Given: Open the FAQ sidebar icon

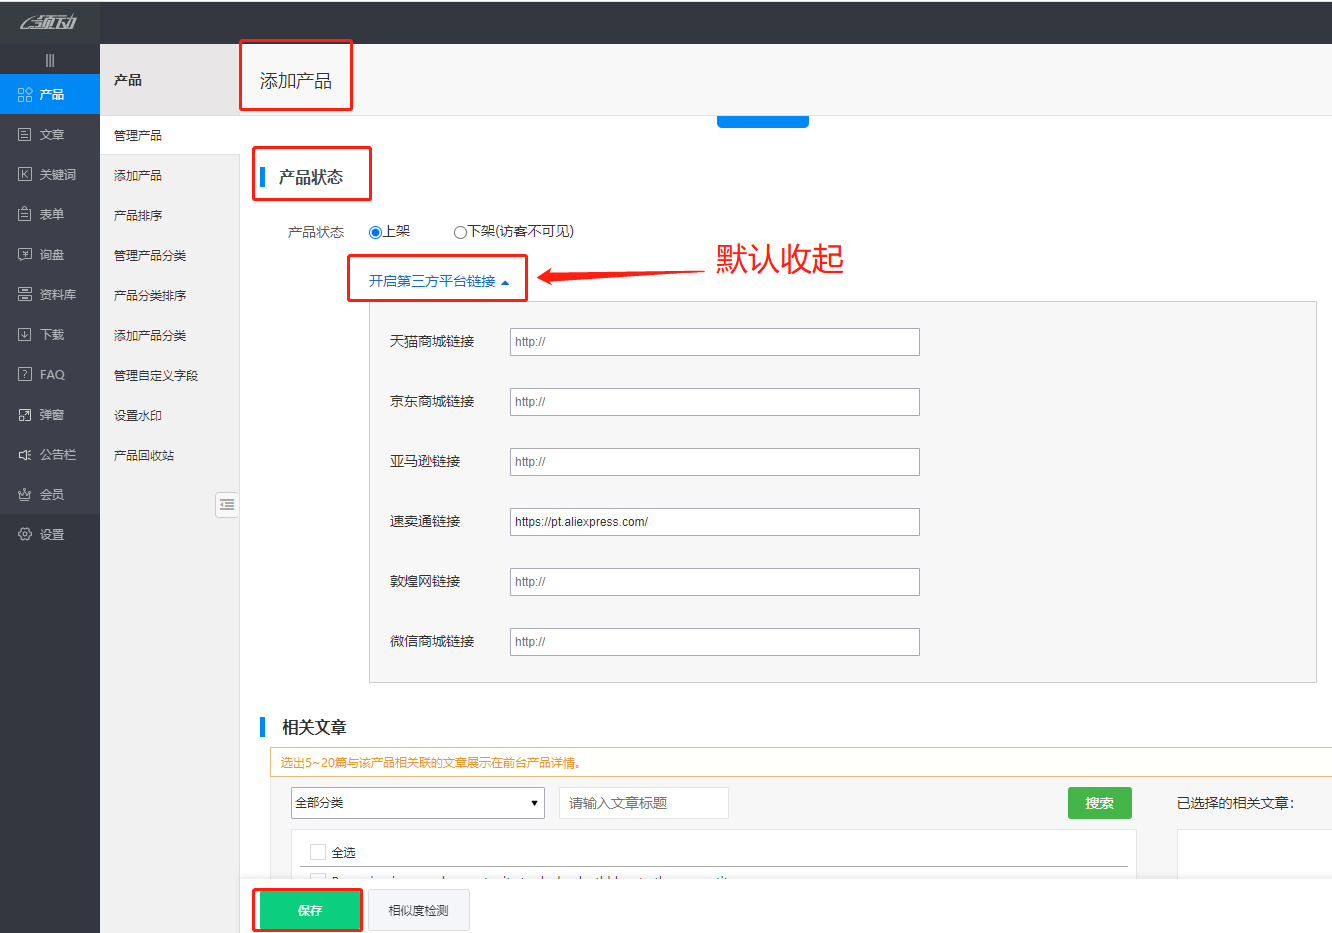Looking at the screenshot, I should 25,374.
